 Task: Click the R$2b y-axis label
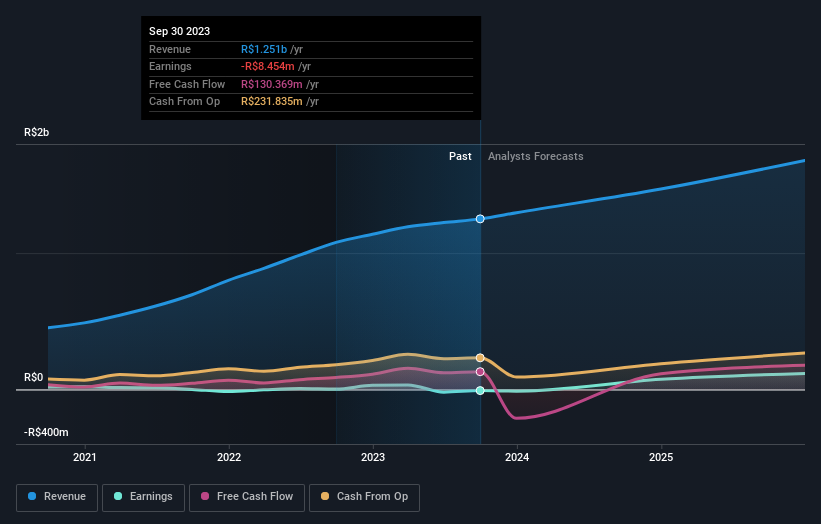tap(37, 132)
